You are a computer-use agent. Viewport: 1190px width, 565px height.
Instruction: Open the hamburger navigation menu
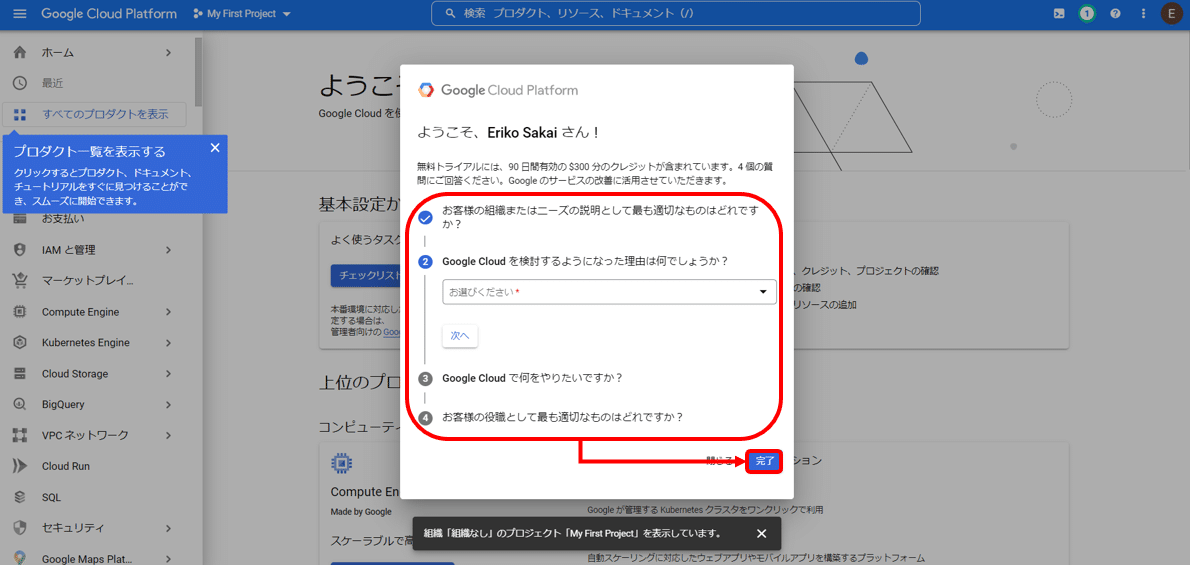point(20,14)
